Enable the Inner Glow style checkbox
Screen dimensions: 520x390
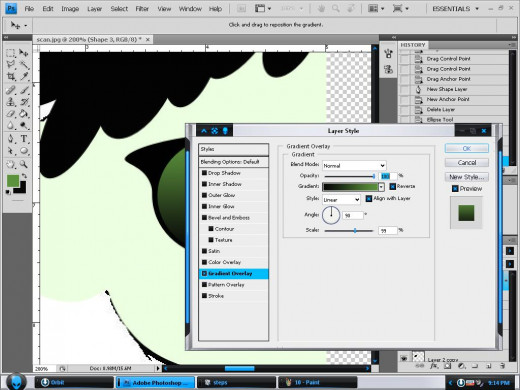(204, 206)
